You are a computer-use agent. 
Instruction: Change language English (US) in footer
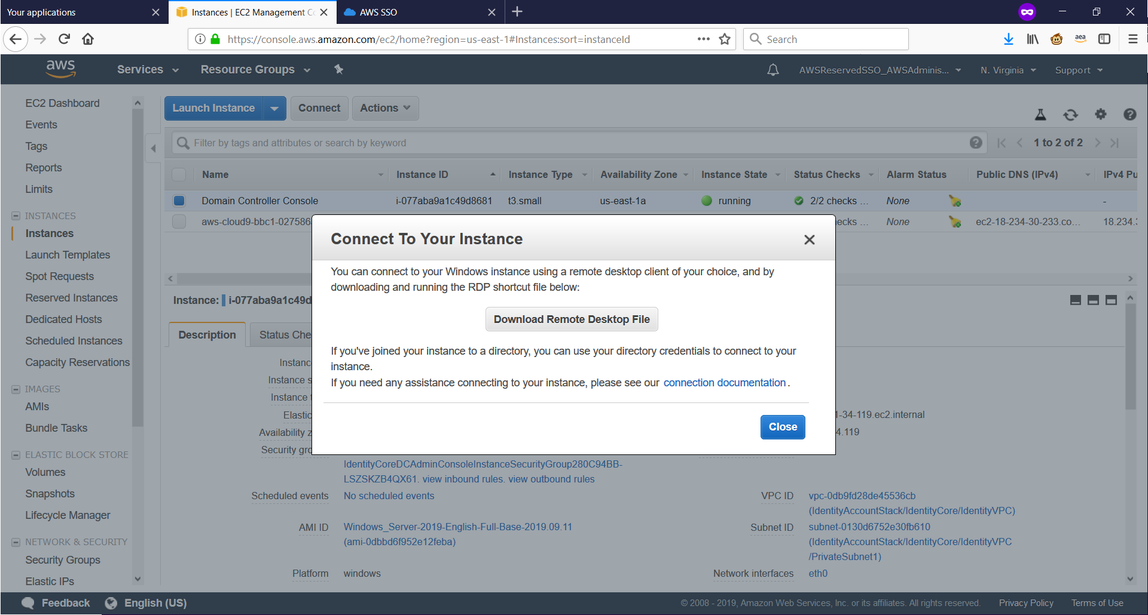pyautogui.click(x=146, y=603)
